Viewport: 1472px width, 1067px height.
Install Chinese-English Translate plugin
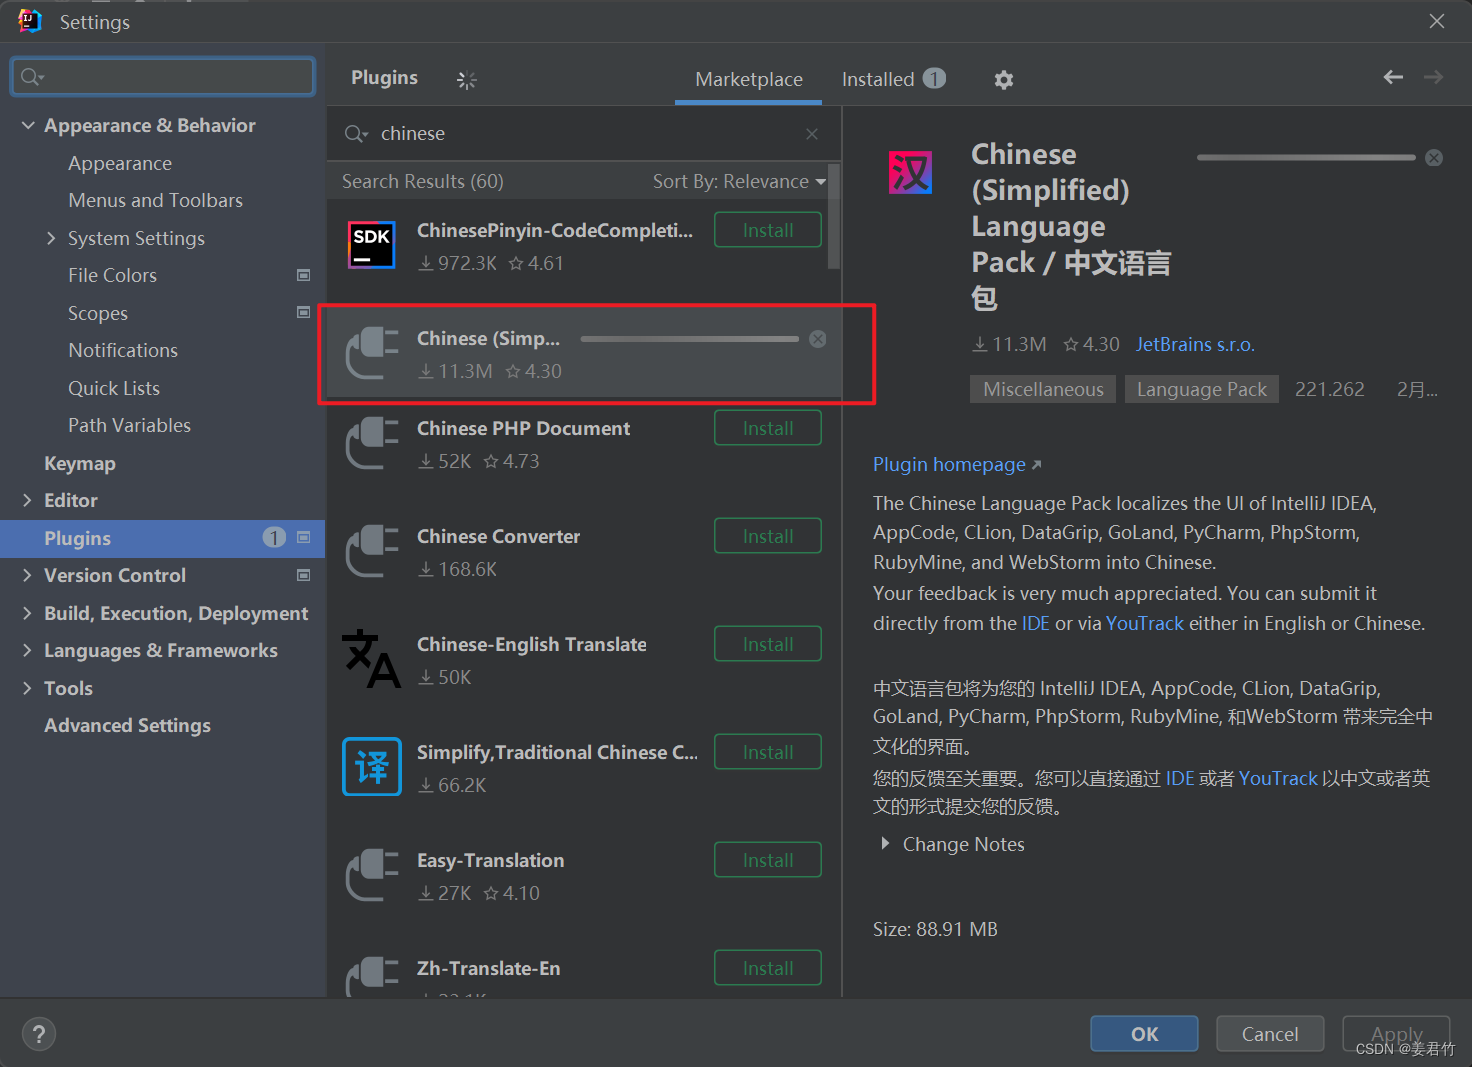[x=768, y=644]
